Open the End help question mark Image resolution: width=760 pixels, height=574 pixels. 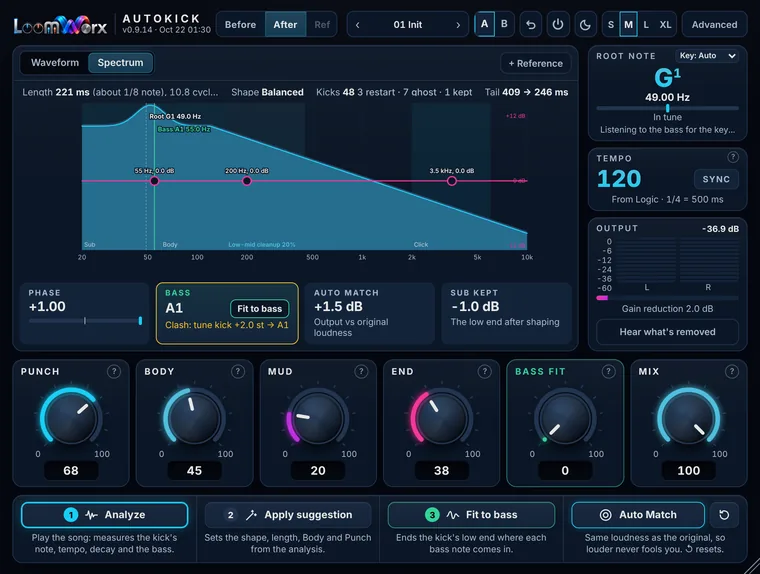click(484, 371)
